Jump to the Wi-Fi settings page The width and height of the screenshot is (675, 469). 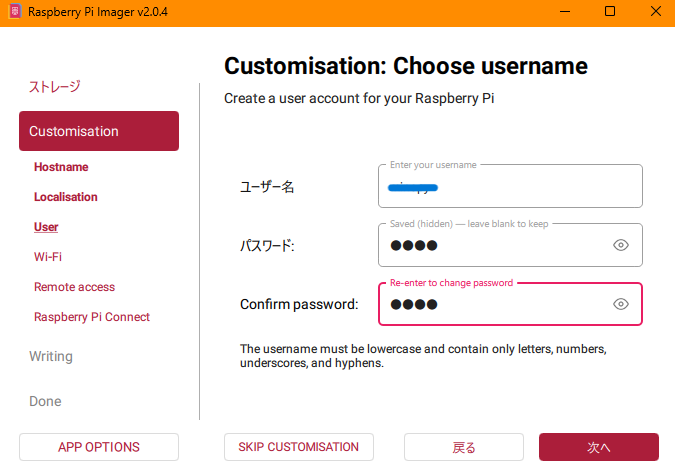click(x=48, y=257)
